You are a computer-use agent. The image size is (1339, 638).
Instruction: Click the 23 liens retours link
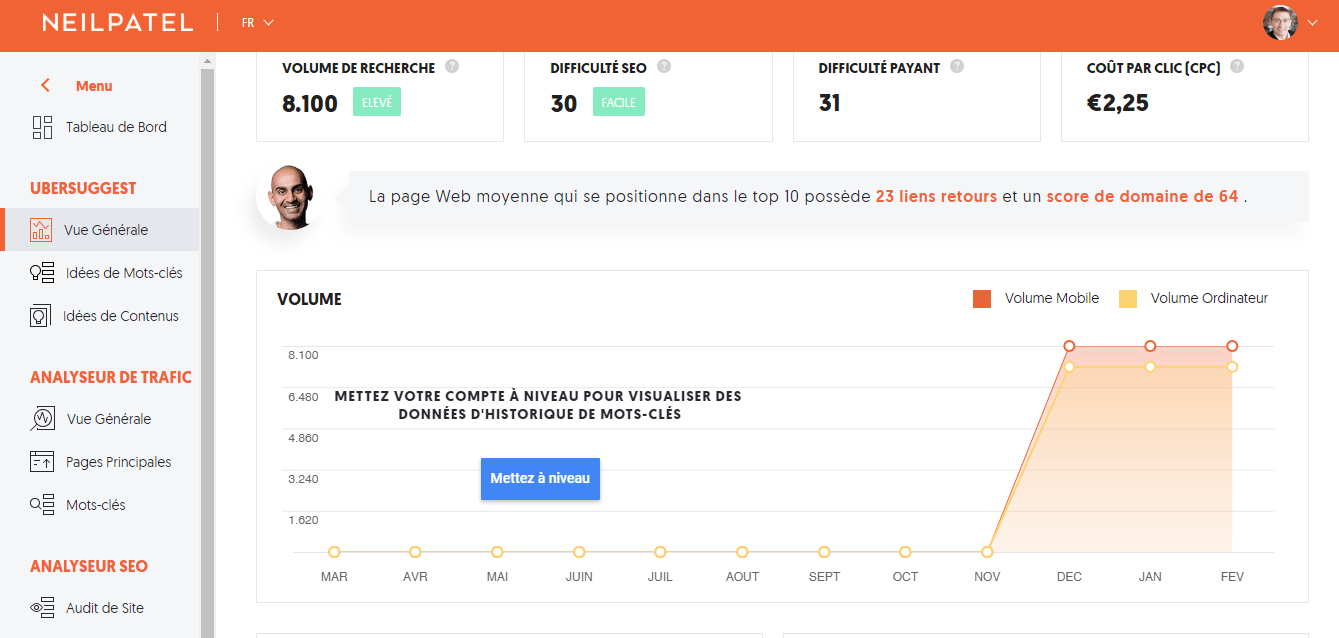(x=936, y=196)
